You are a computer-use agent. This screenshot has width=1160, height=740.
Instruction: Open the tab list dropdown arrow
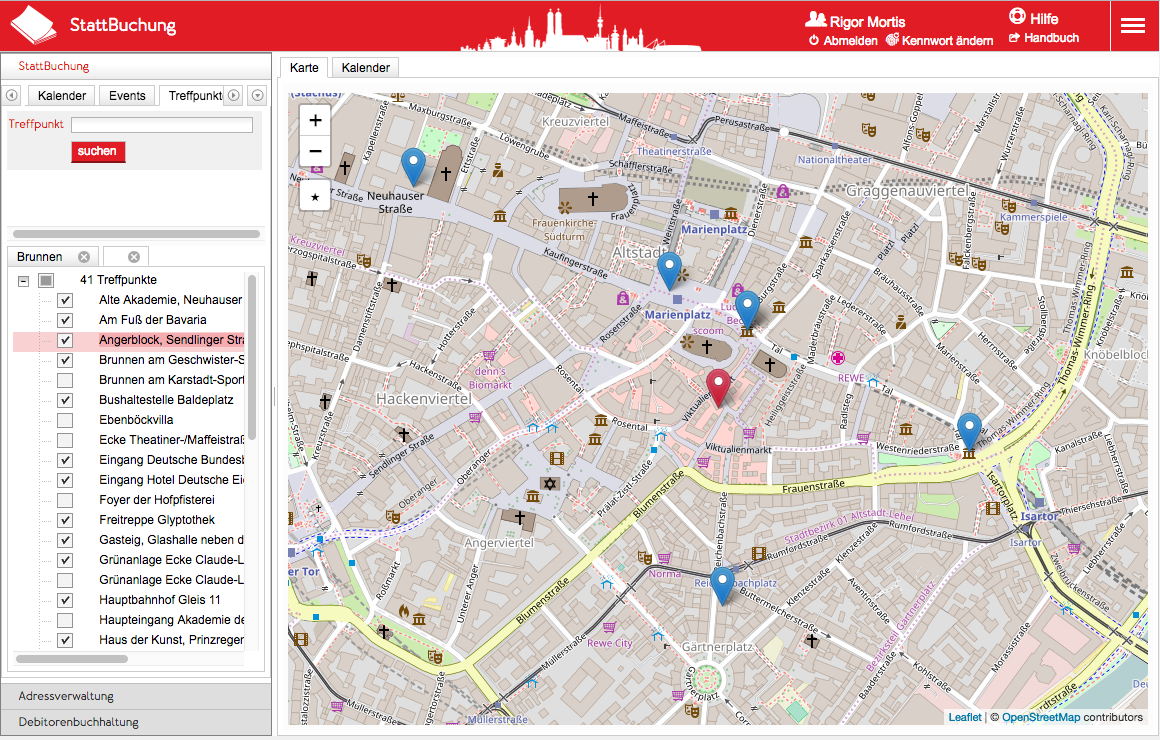[x=257, y=96]
